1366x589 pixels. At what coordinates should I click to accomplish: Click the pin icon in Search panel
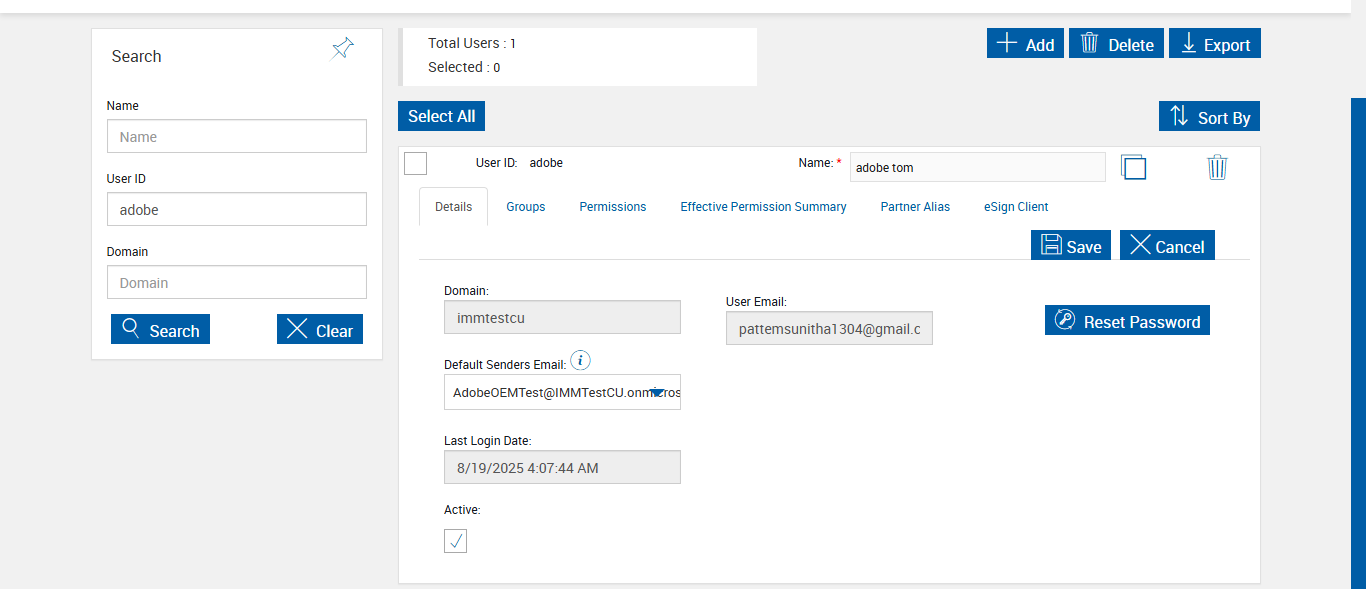(x=343, y=48)
